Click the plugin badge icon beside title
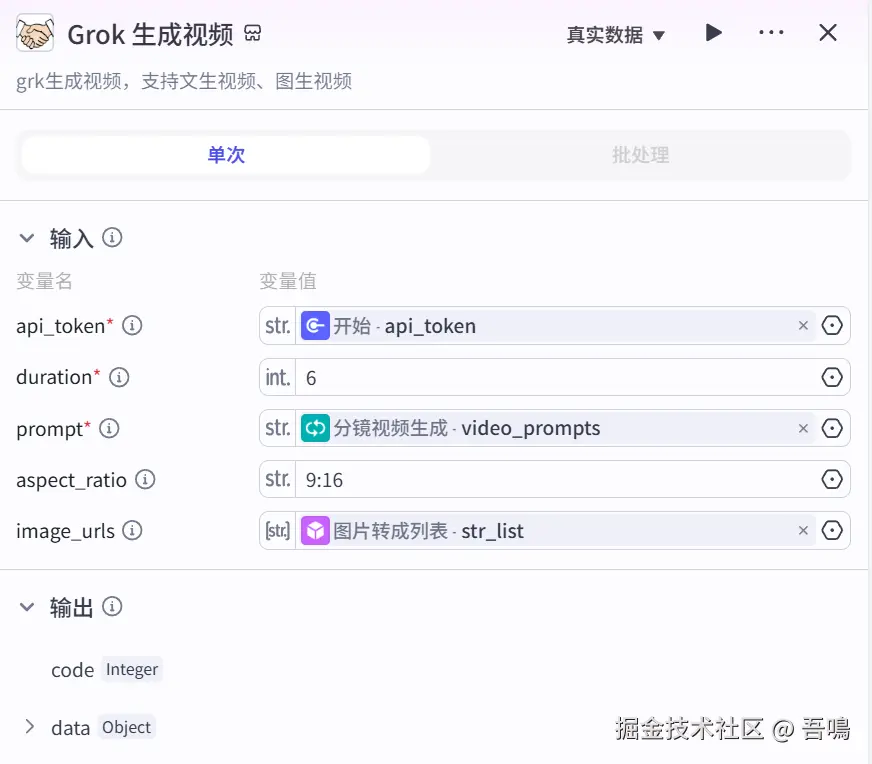This screenshot has height=764, width=872. click(x=252, y=34)
